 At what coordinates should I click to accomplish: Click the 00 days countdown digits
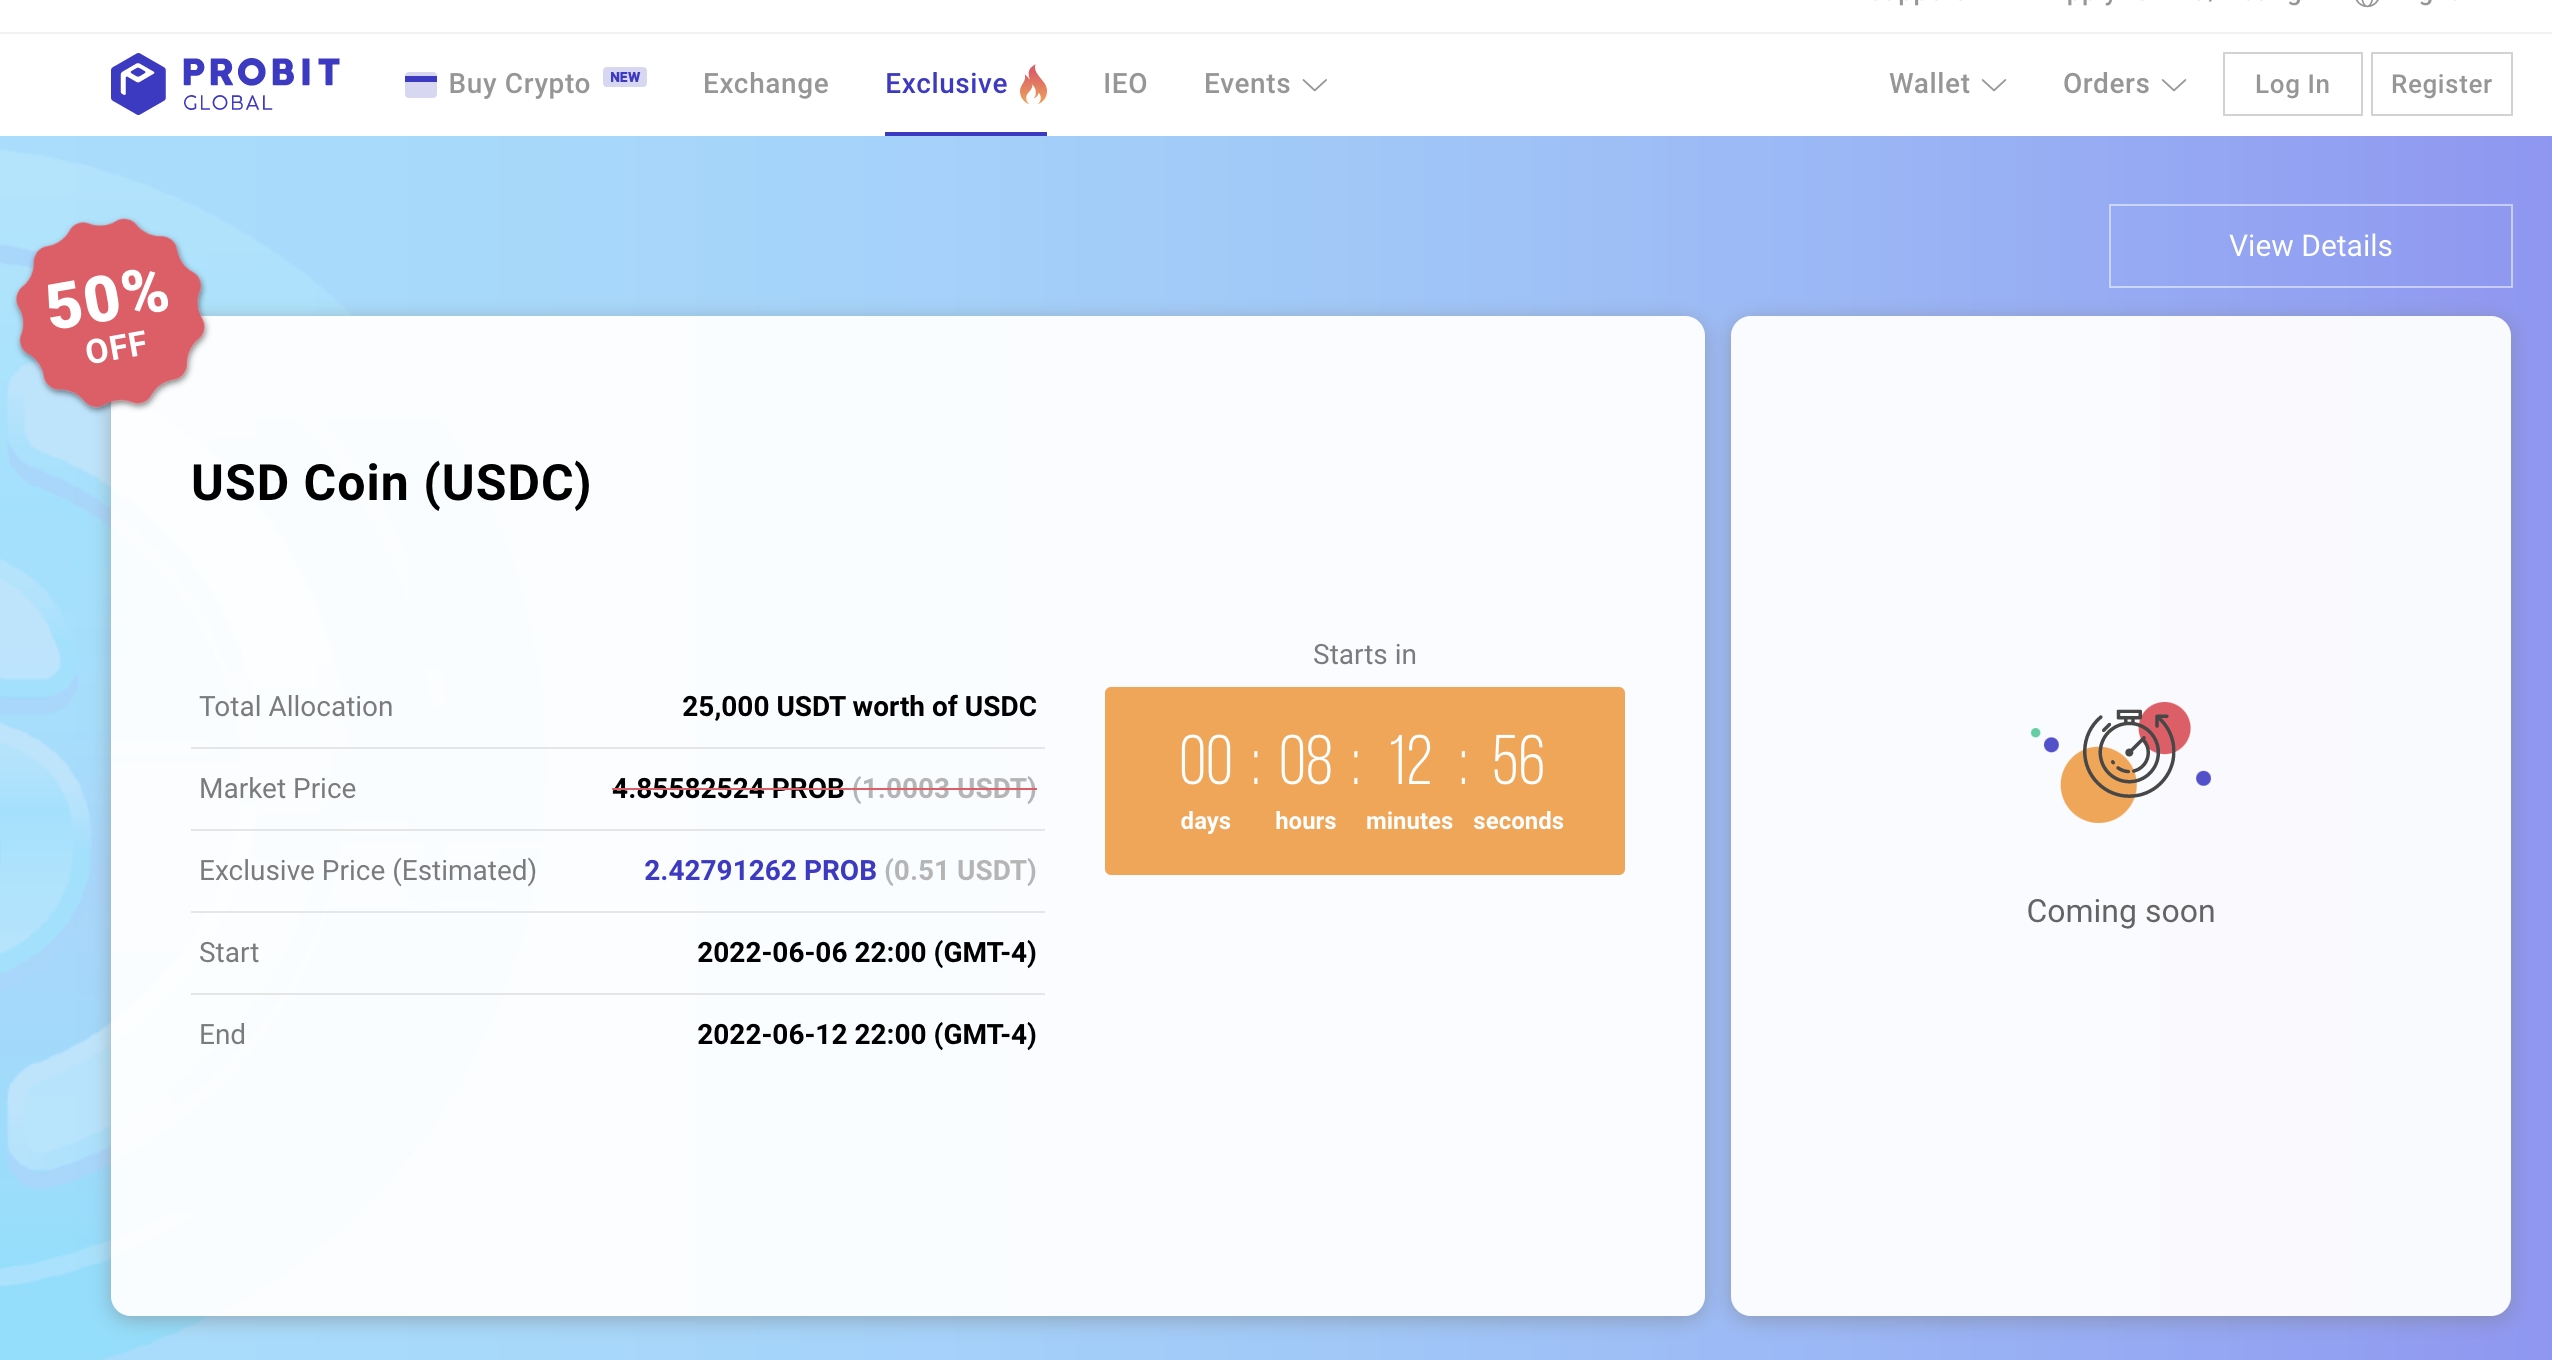click(1205, 762)
